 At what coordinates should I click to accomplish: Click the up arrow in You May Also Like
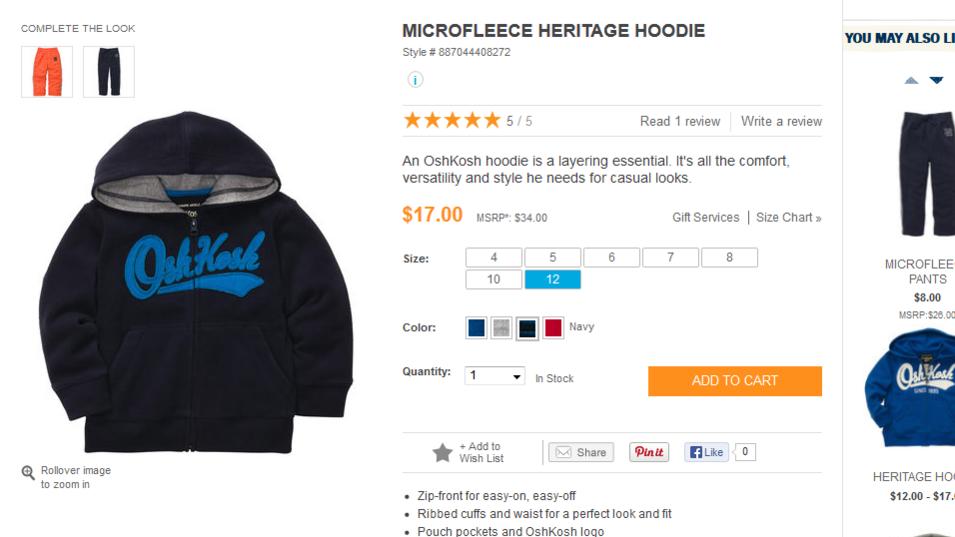(911, 80)
